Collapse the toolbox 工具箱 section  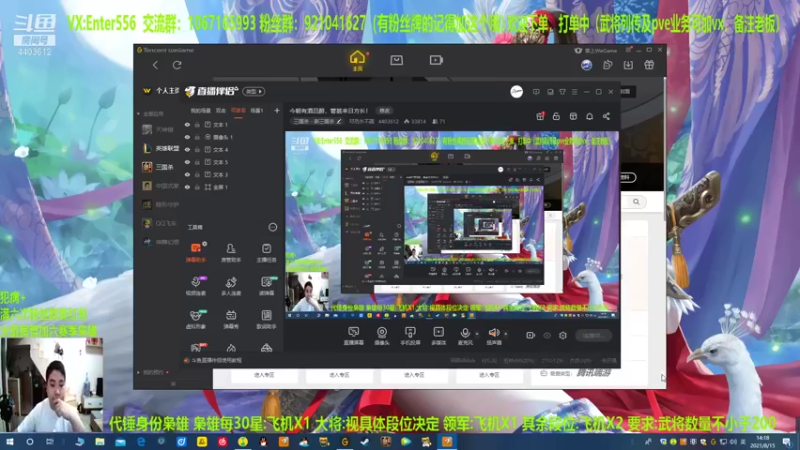273,227
